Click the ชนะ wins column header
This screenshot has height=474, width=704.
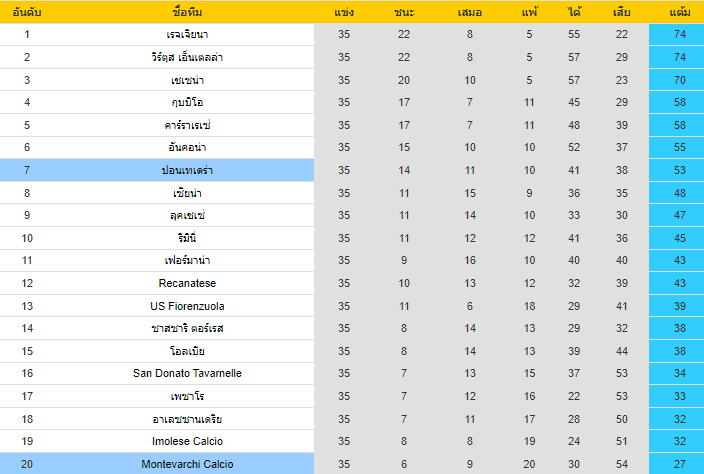(x=404, y=12)
